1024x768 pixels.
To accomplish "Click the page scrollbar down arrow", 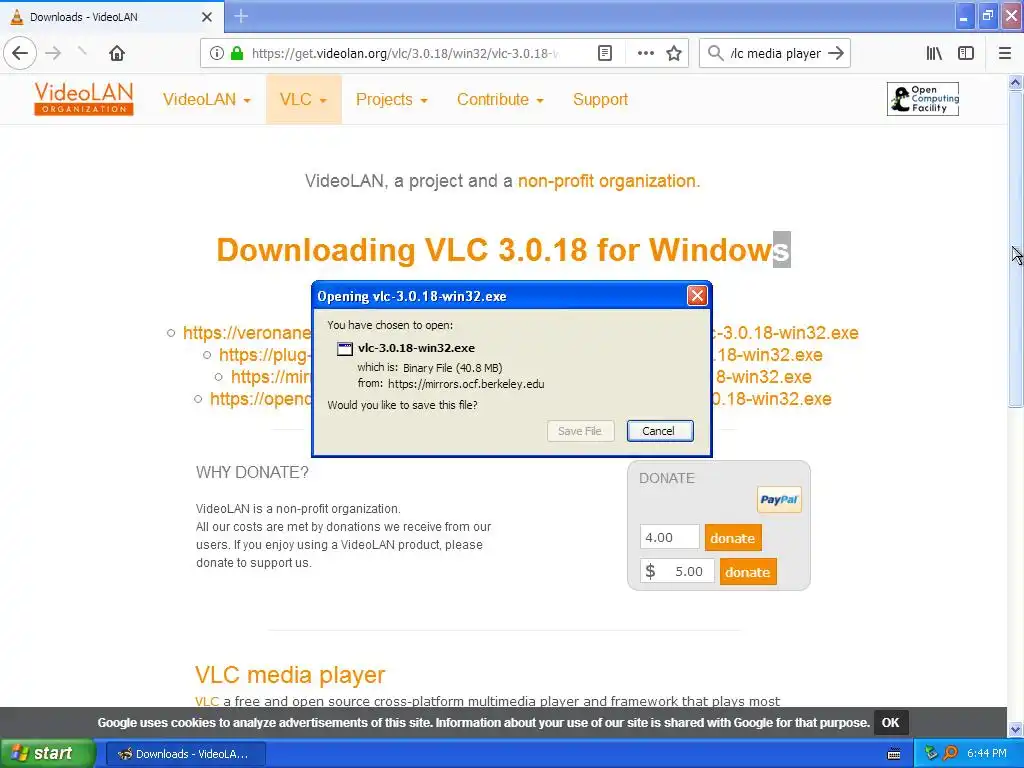I will pyautogui.click(x=1015, y=729).
